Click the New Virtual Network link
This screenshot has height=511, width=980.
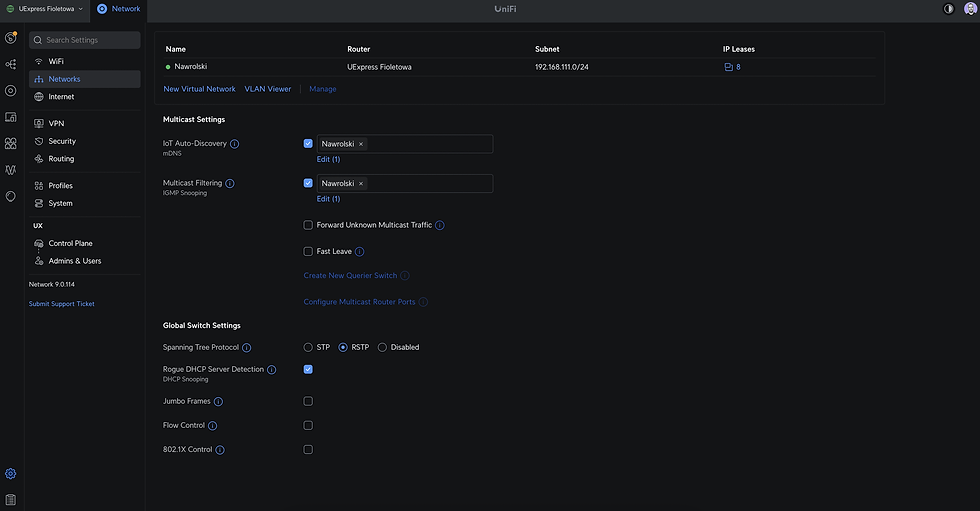tap(200, 89)
